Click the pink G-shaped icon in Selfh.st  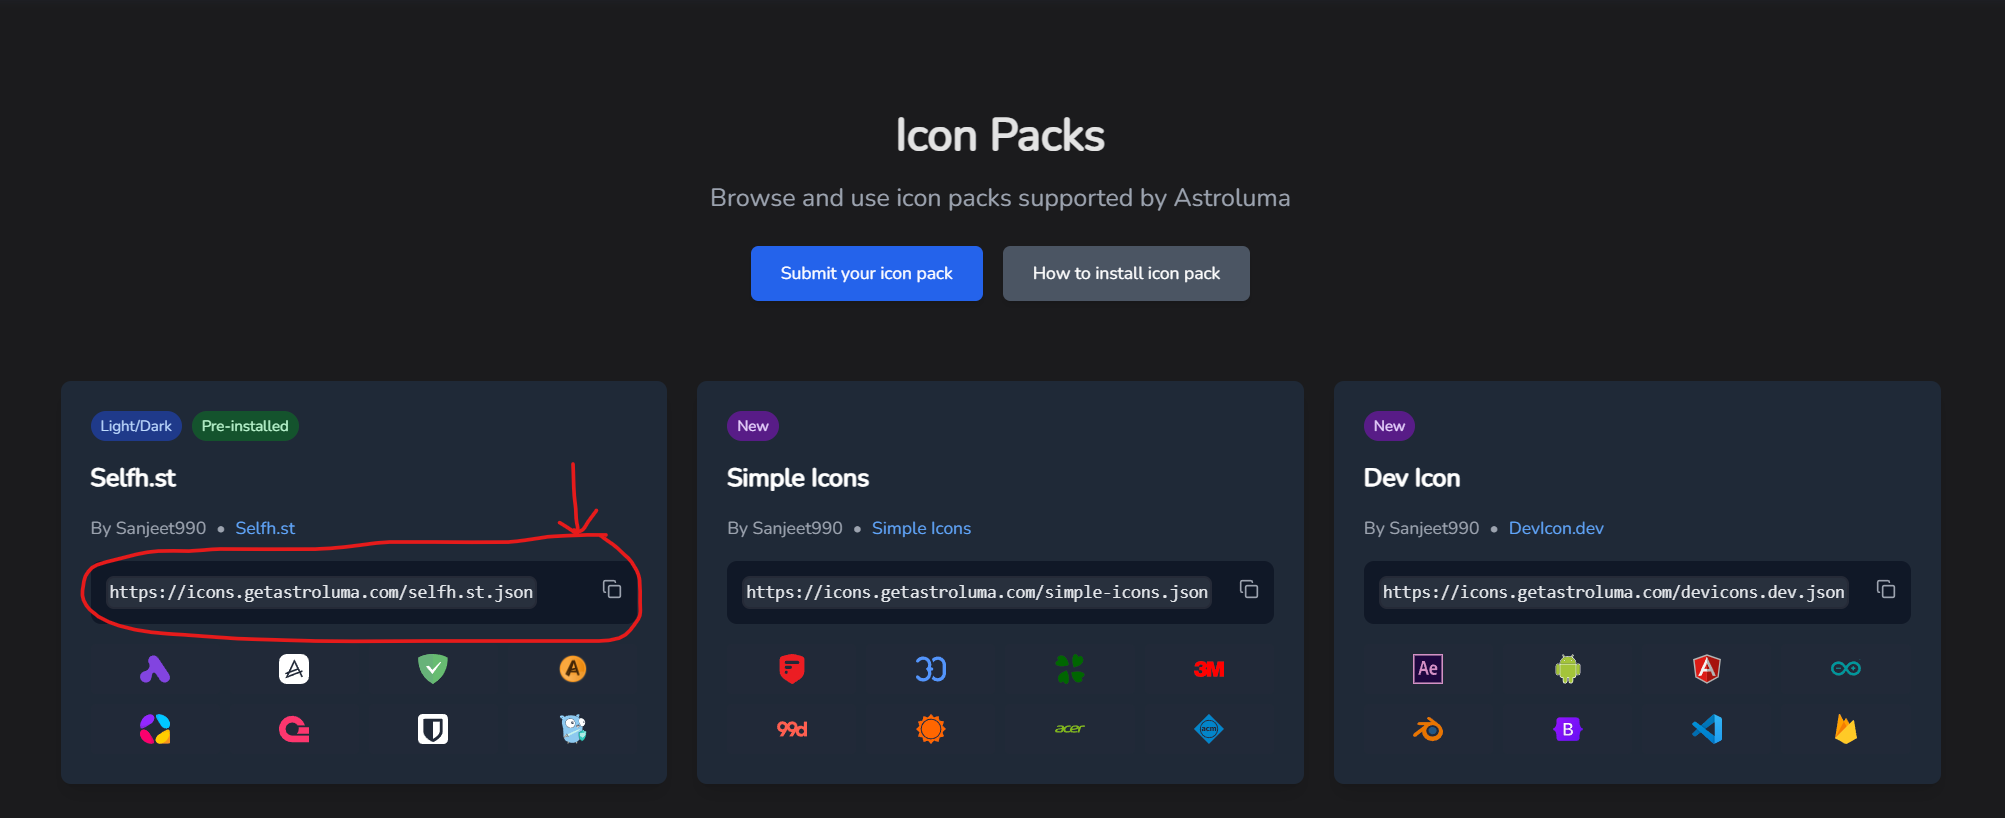point(294,729)
